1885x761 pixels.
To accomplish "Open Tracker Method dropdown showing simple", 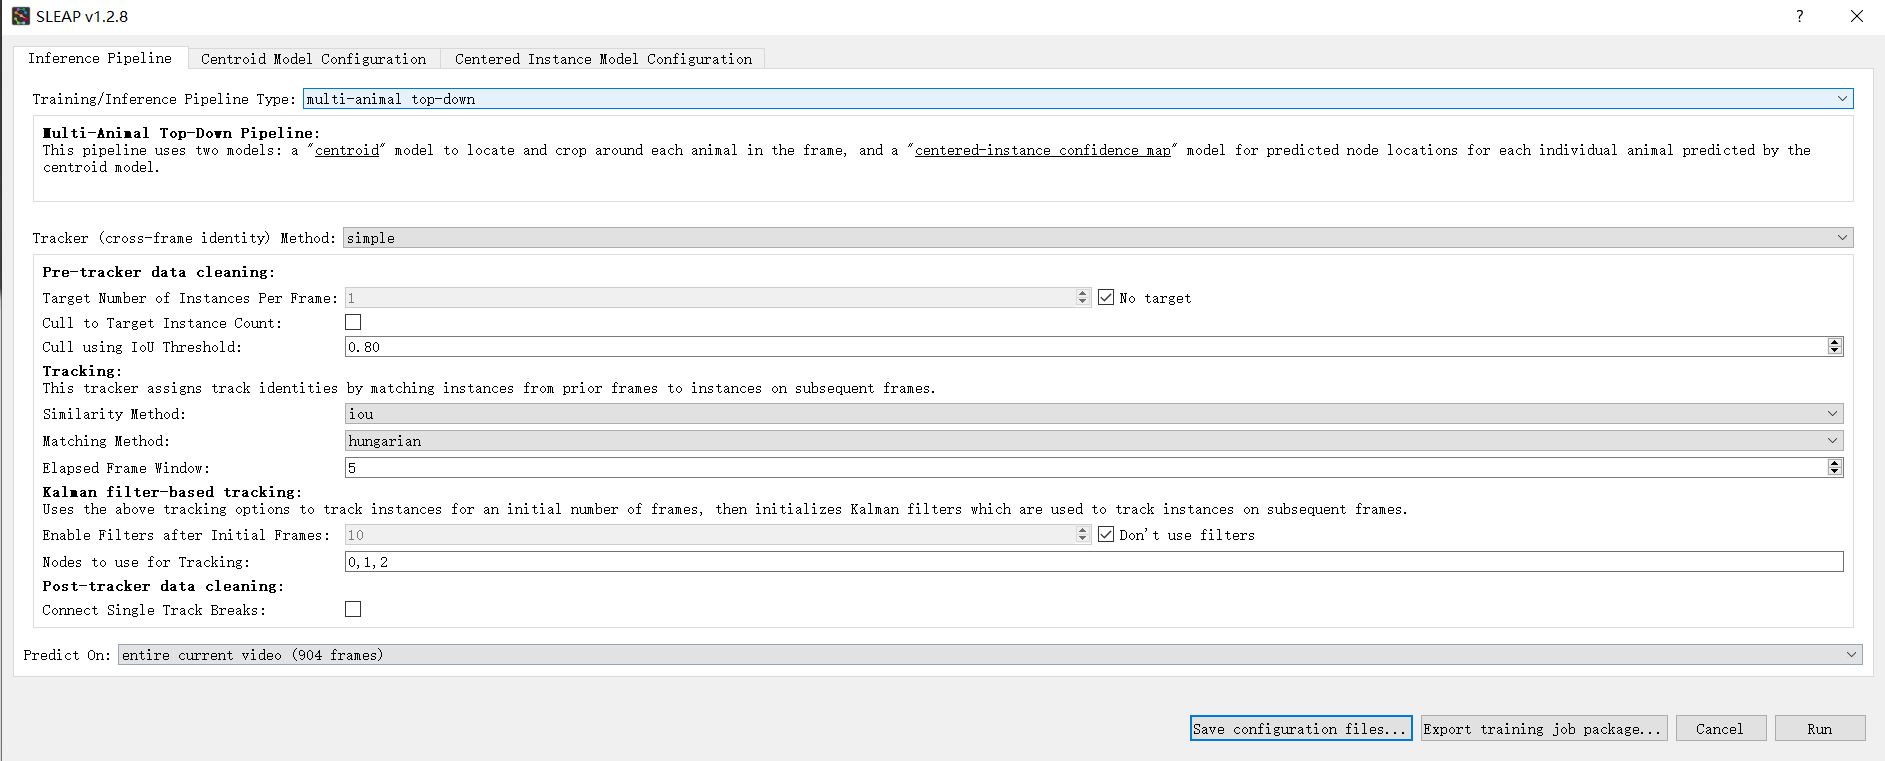I will [1098, 237].
